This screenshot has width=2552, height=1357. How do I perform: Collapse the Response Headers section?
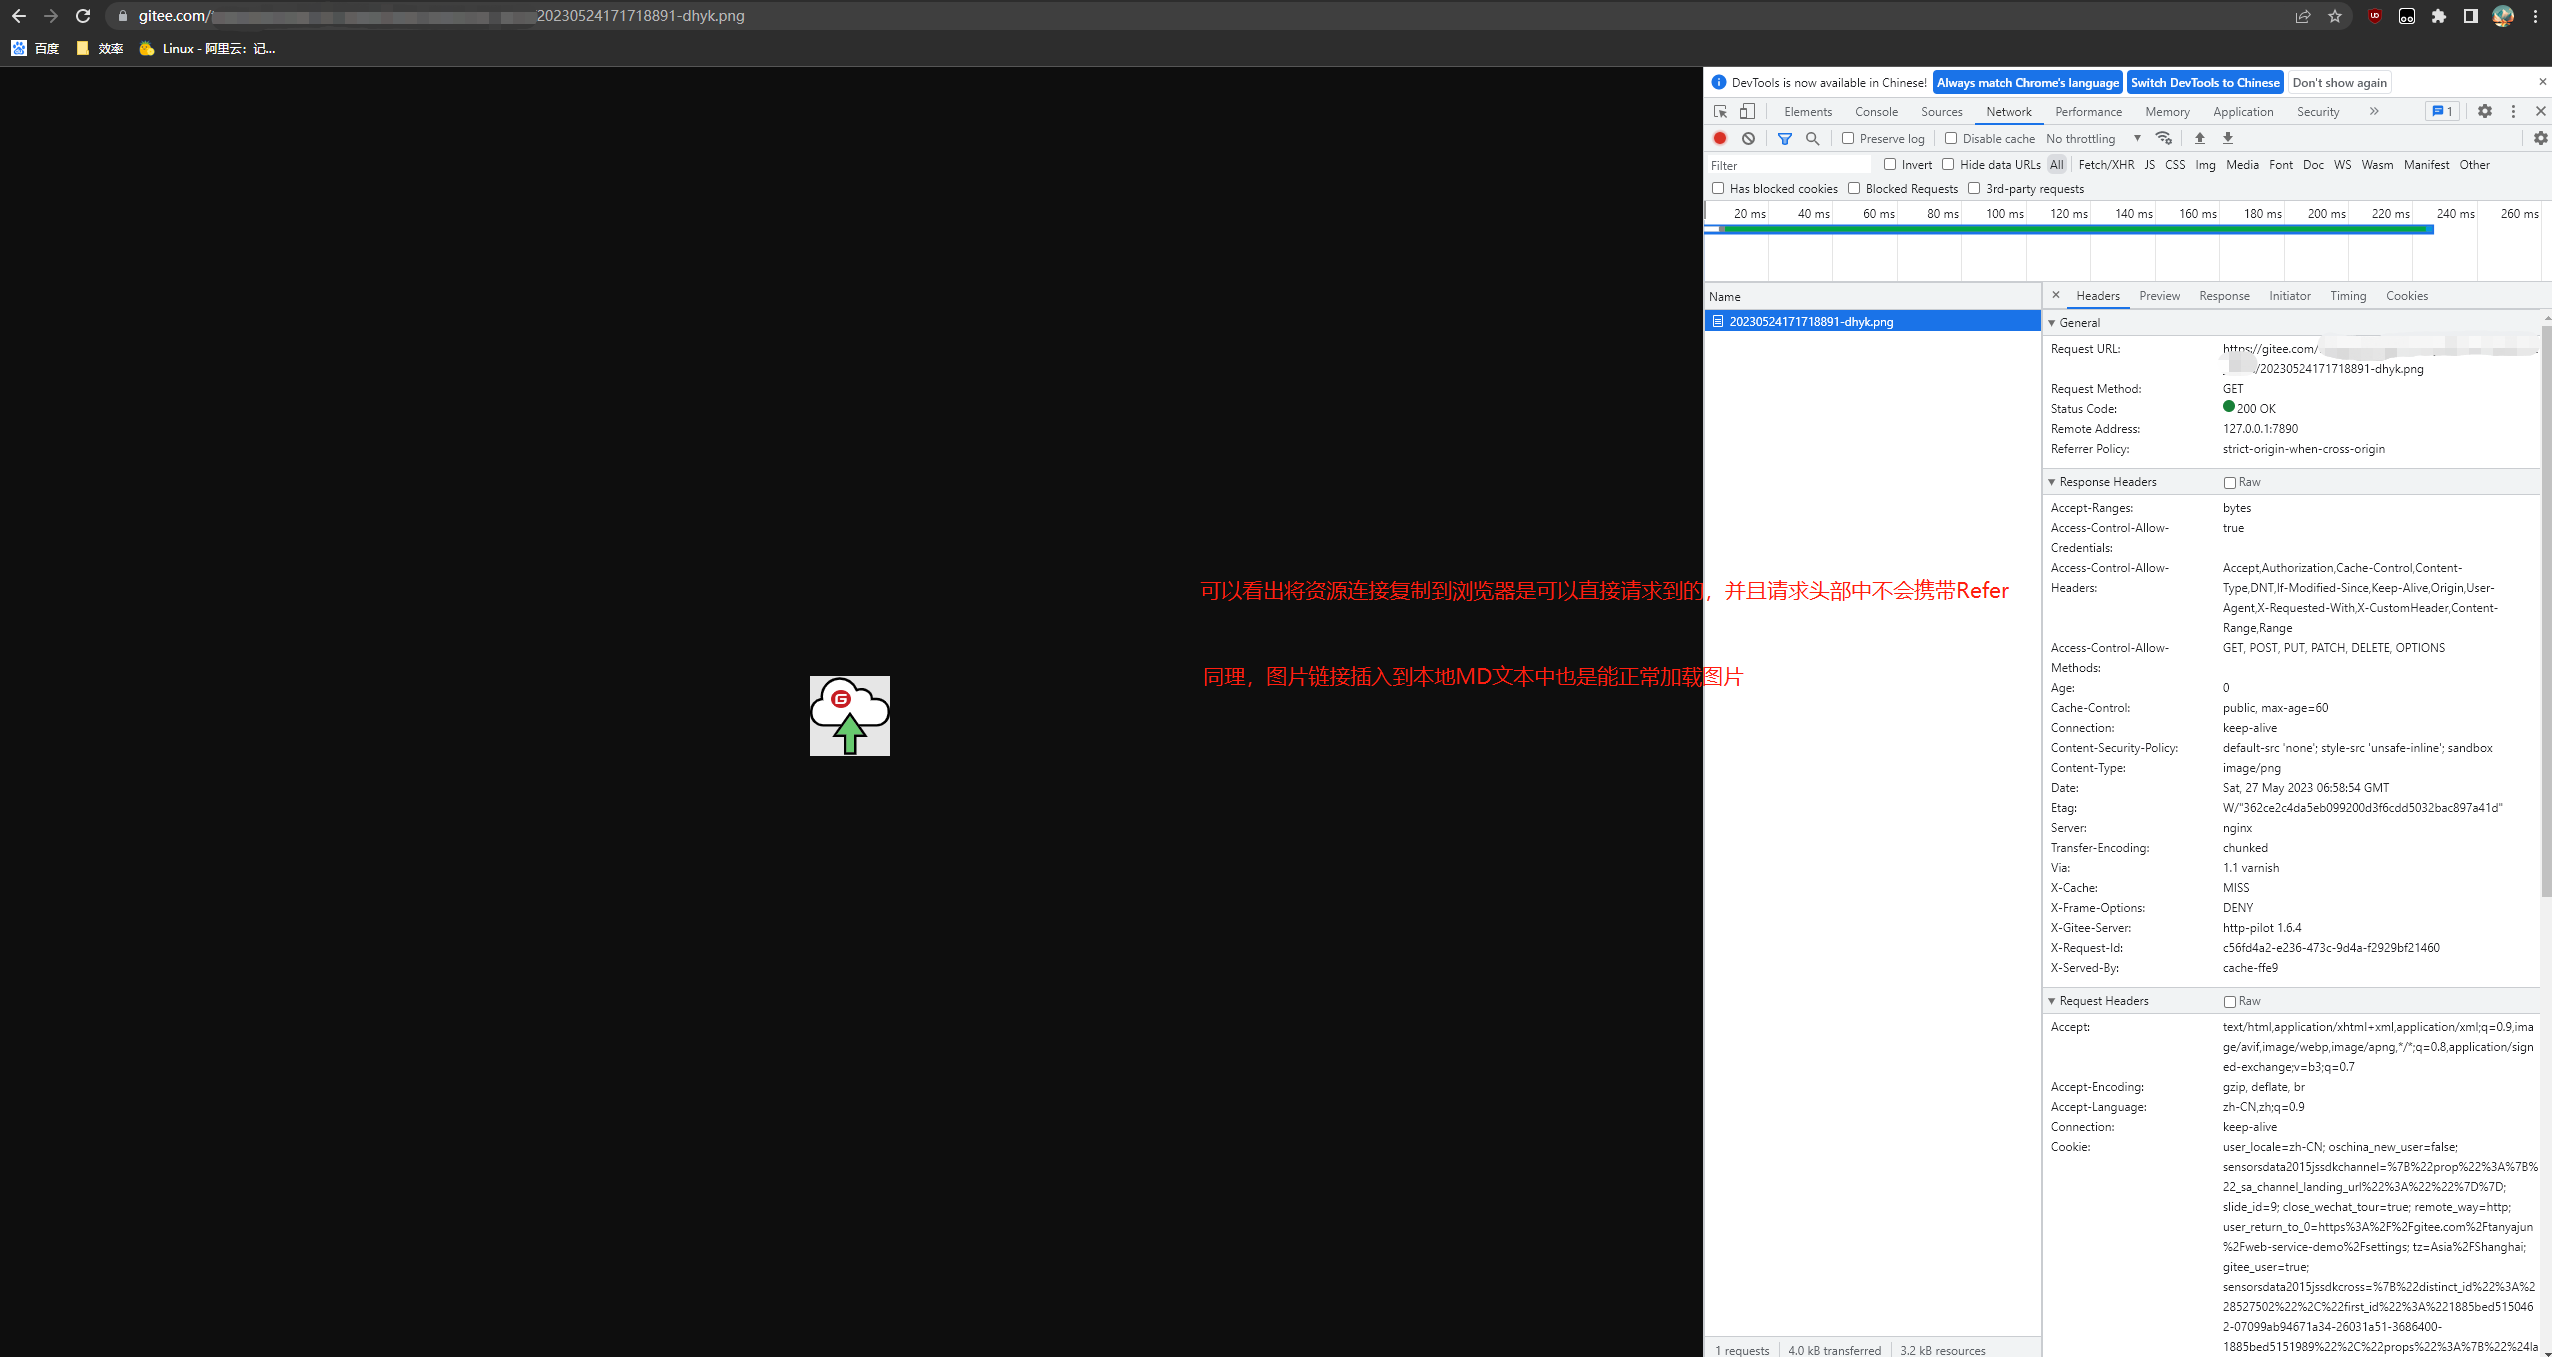[x=2052, y=481]
